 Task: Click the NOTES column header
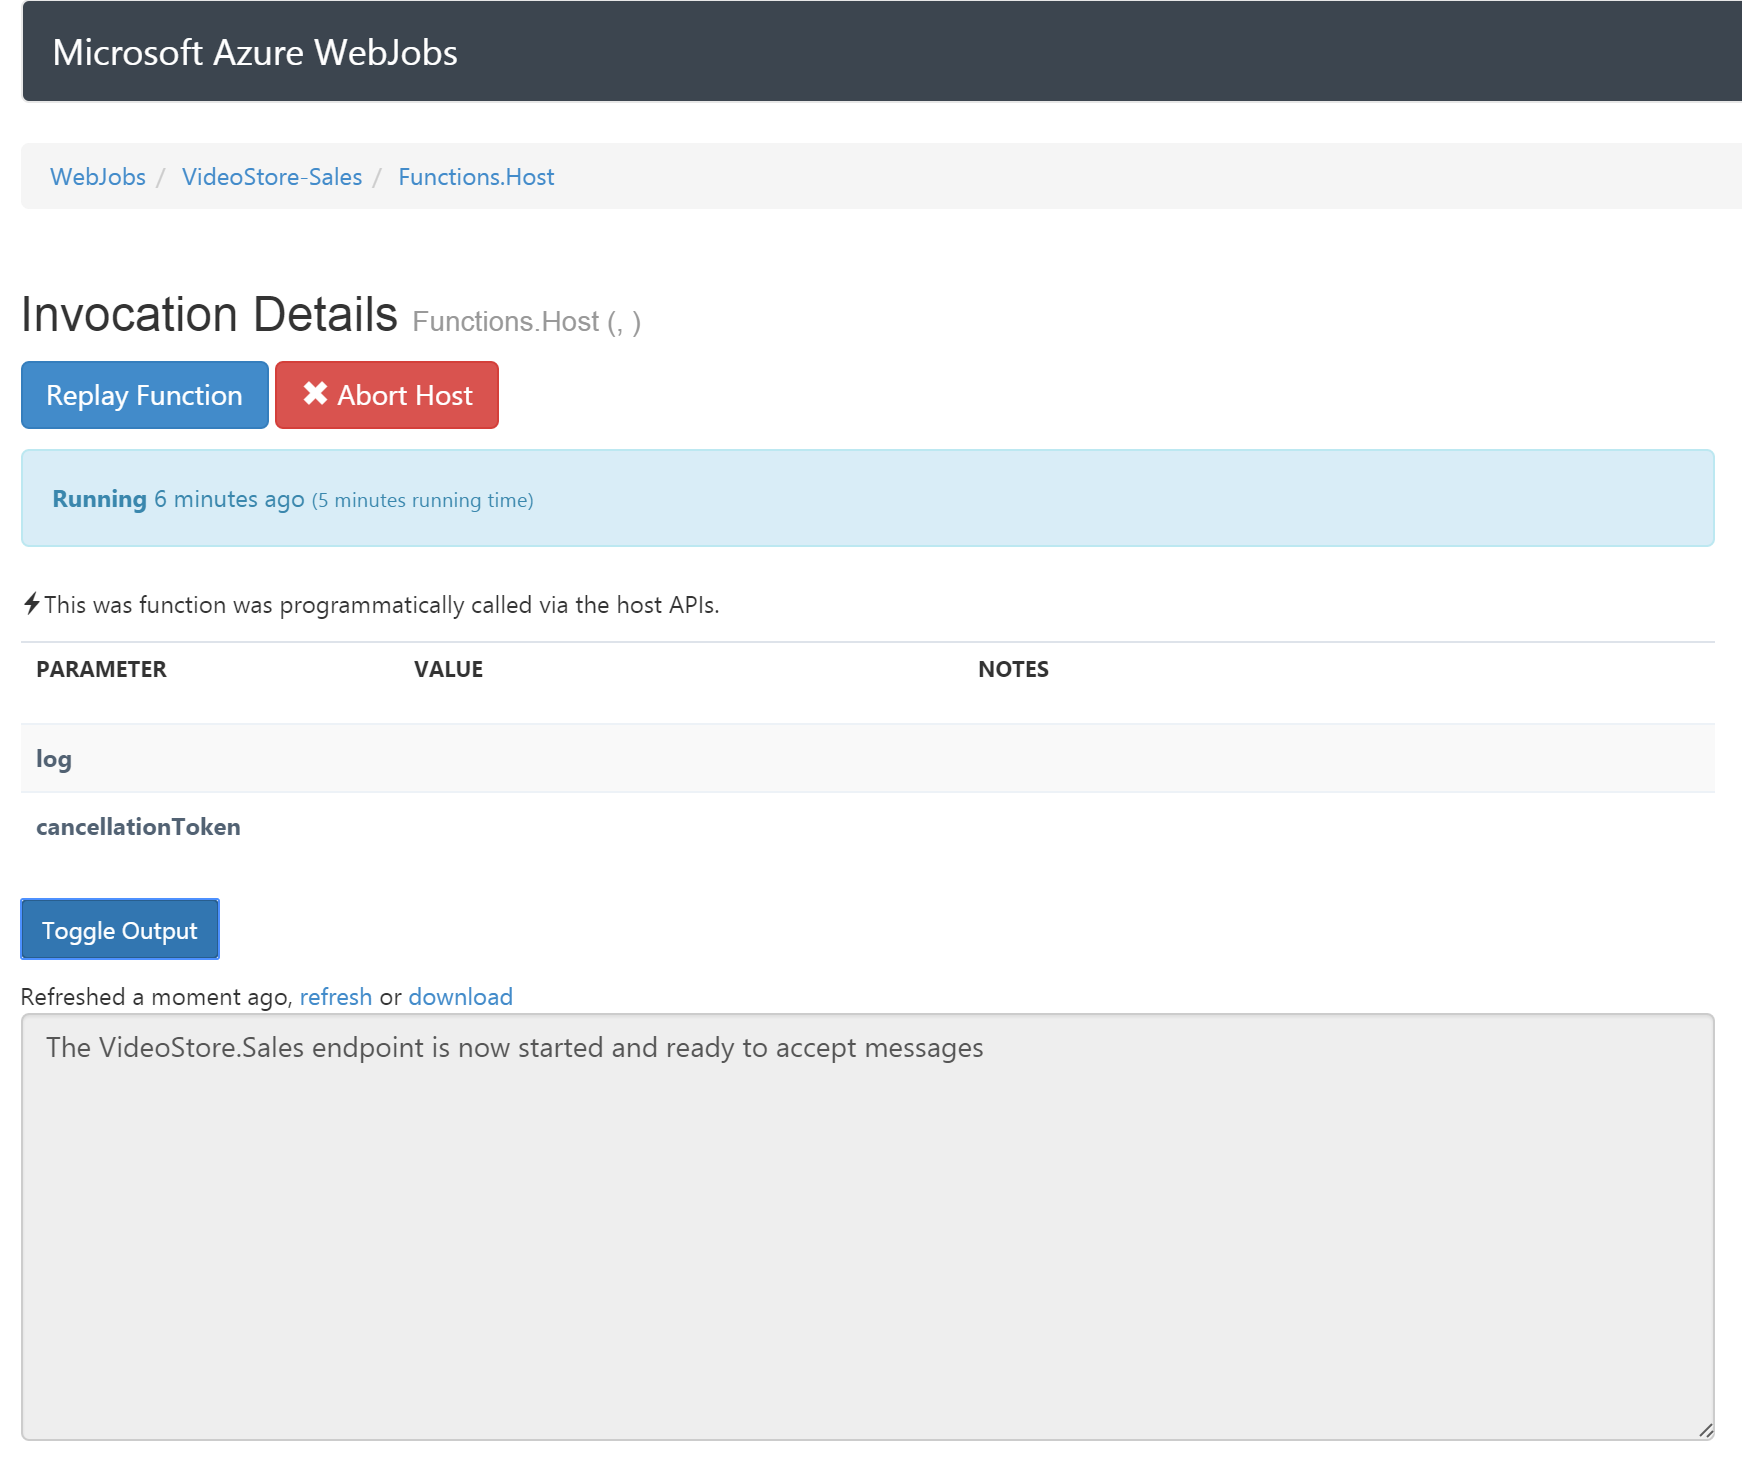1014,669
